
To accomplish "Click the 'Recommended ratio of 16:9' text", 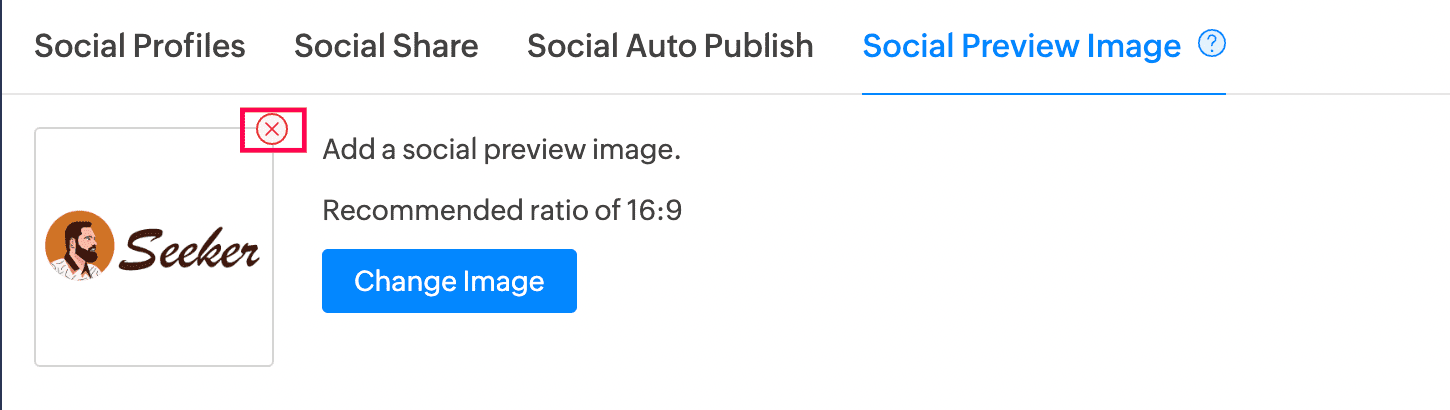I will [x=502, y=210].
